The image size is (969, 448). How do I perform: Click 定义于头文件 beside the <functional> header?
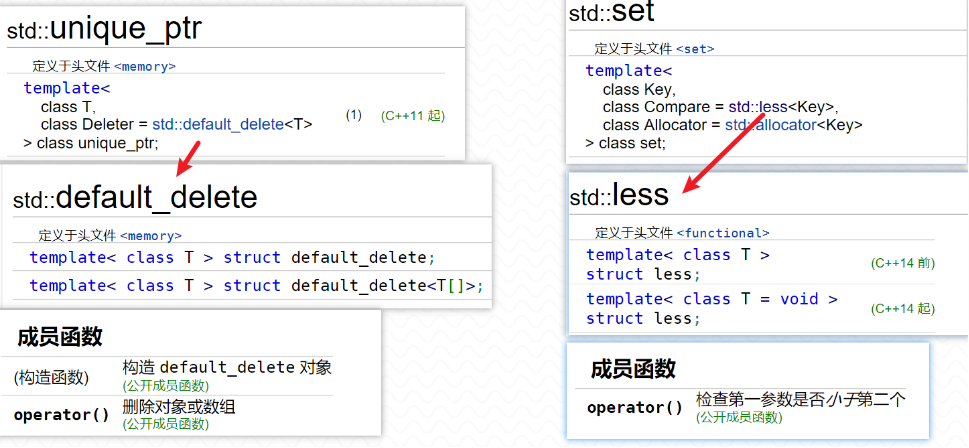tap(634, 233)
